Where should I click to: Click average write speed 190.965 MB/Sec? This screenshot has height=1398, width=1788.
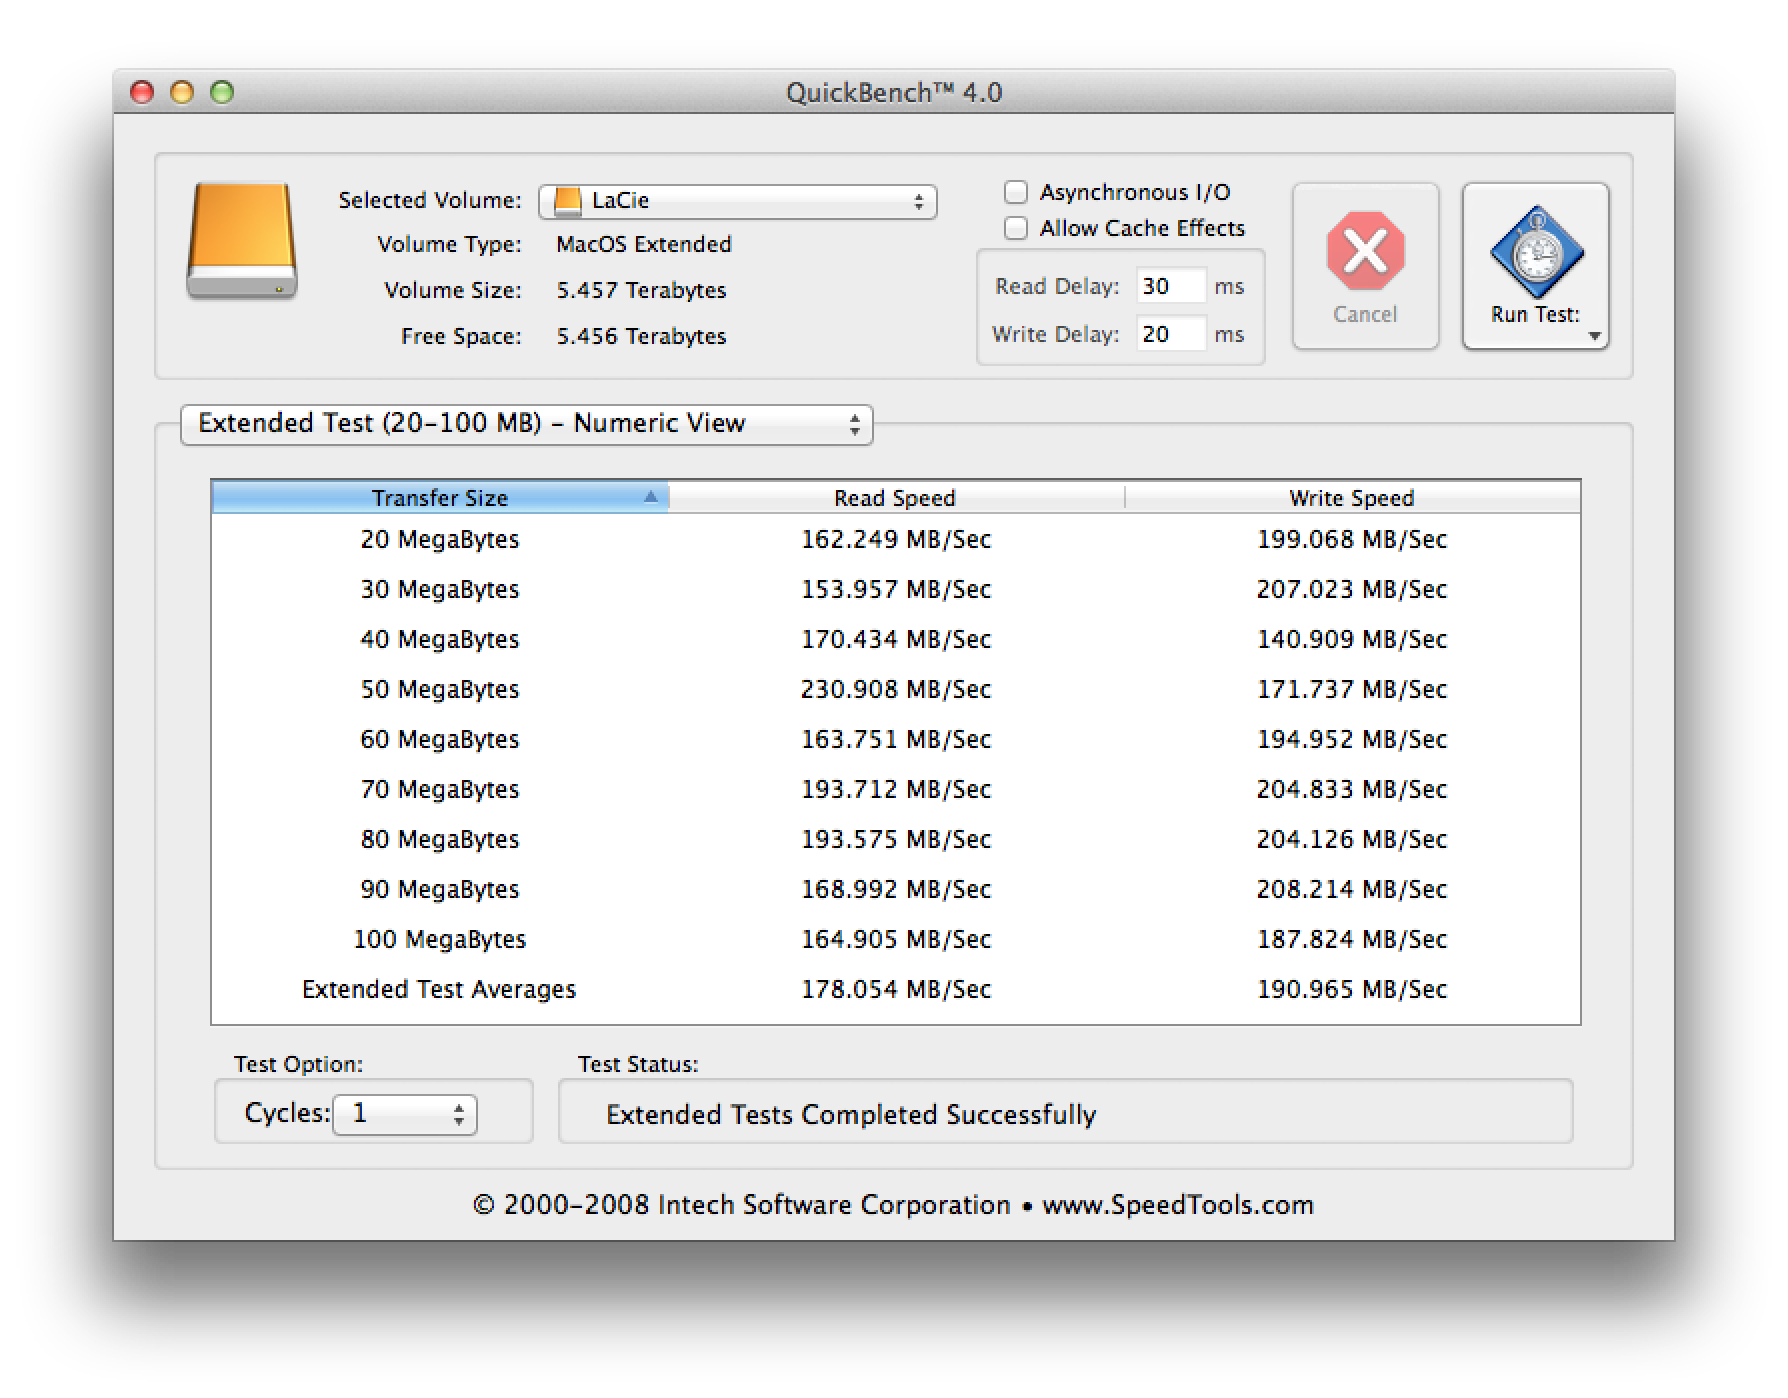1352,989
